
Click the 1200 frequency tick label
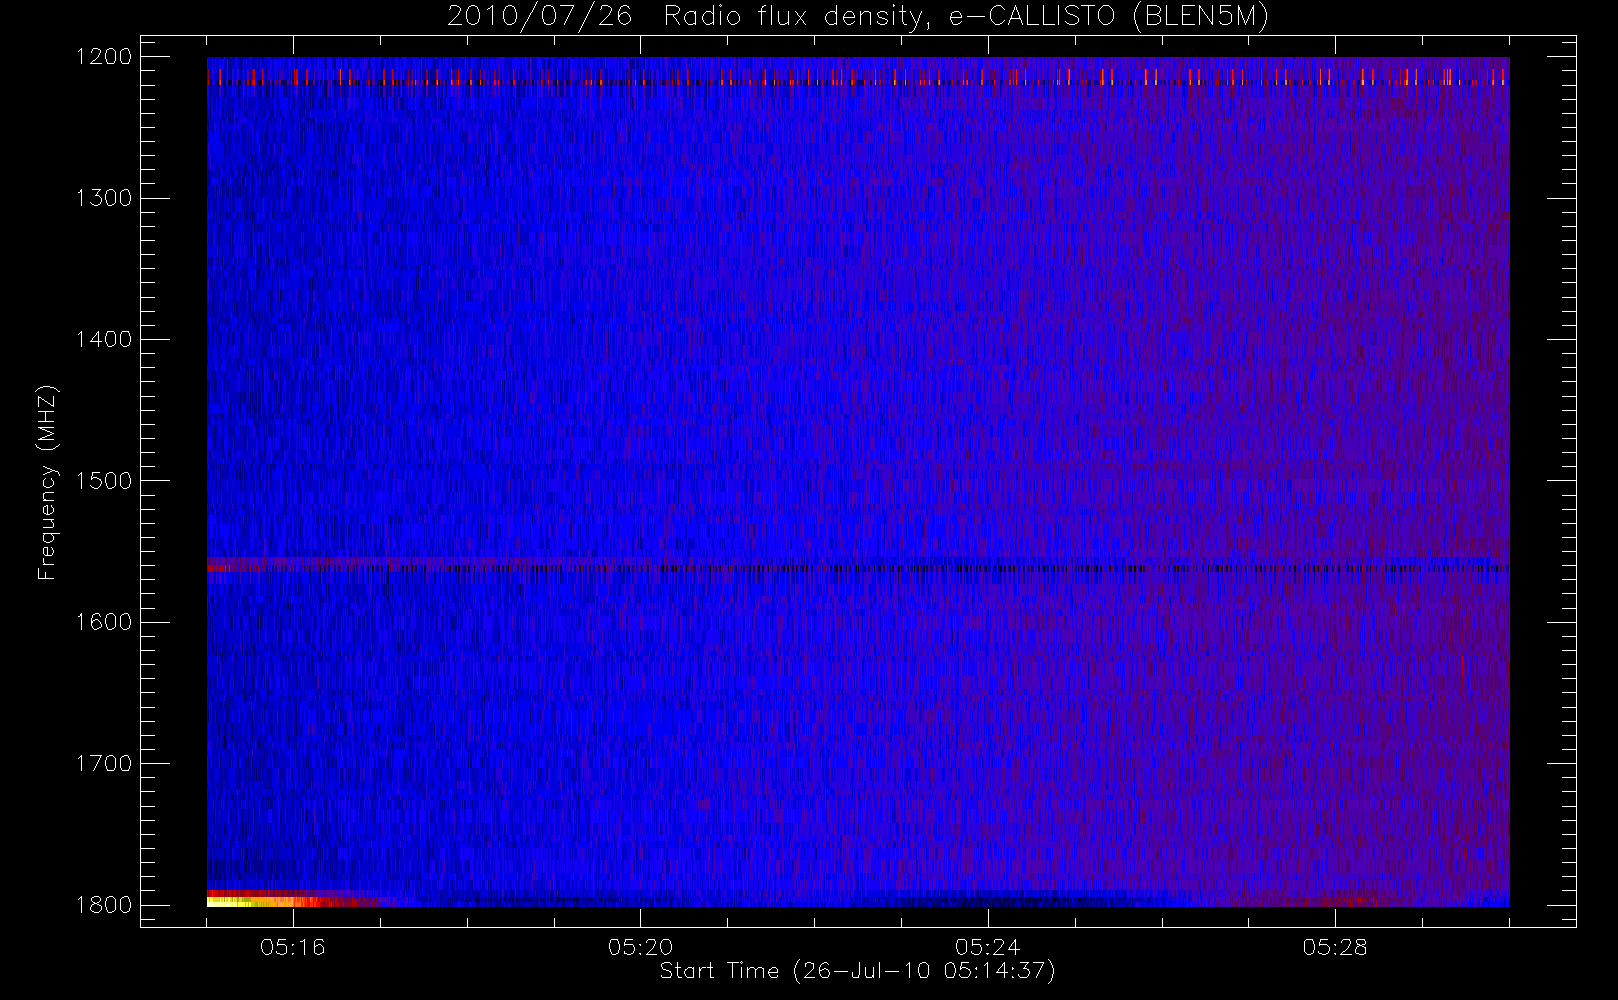(x=104, y=57)
